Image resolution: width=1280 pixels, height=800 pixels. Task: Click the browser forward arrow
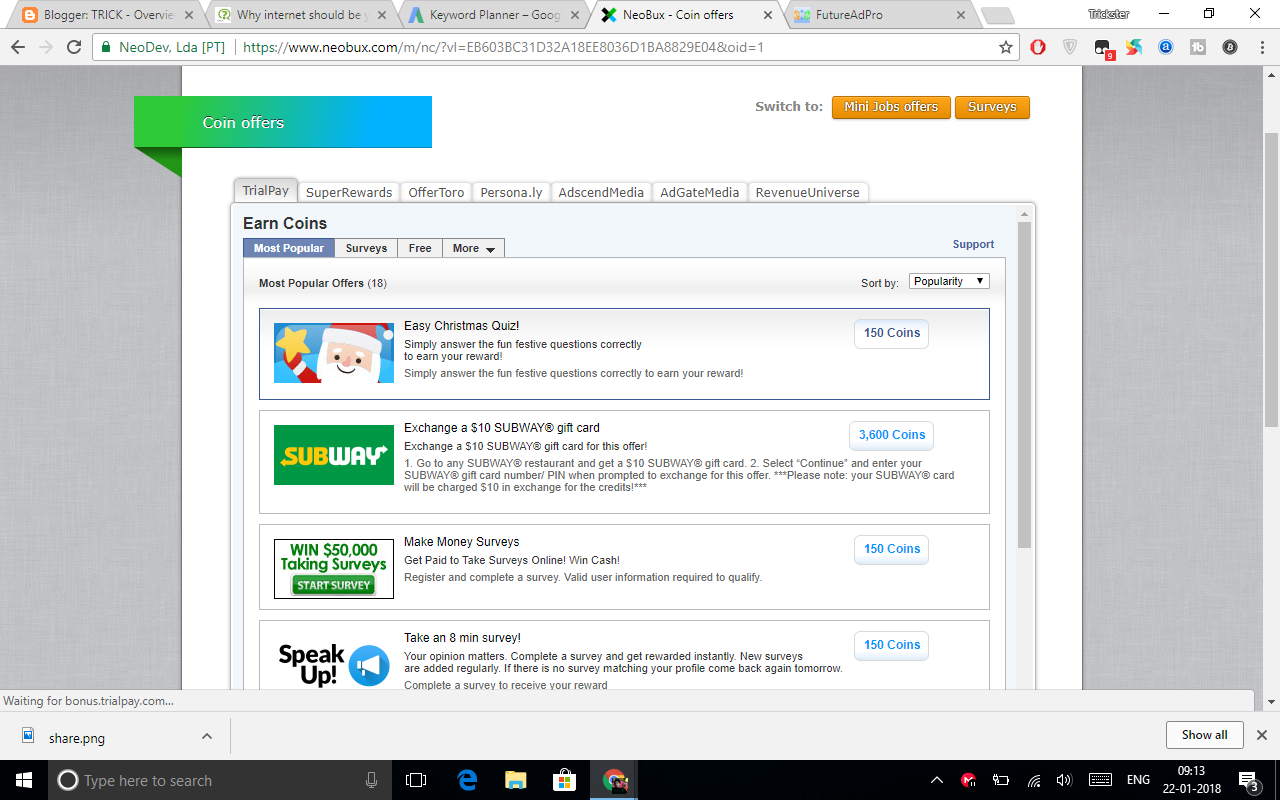[46, 47]
